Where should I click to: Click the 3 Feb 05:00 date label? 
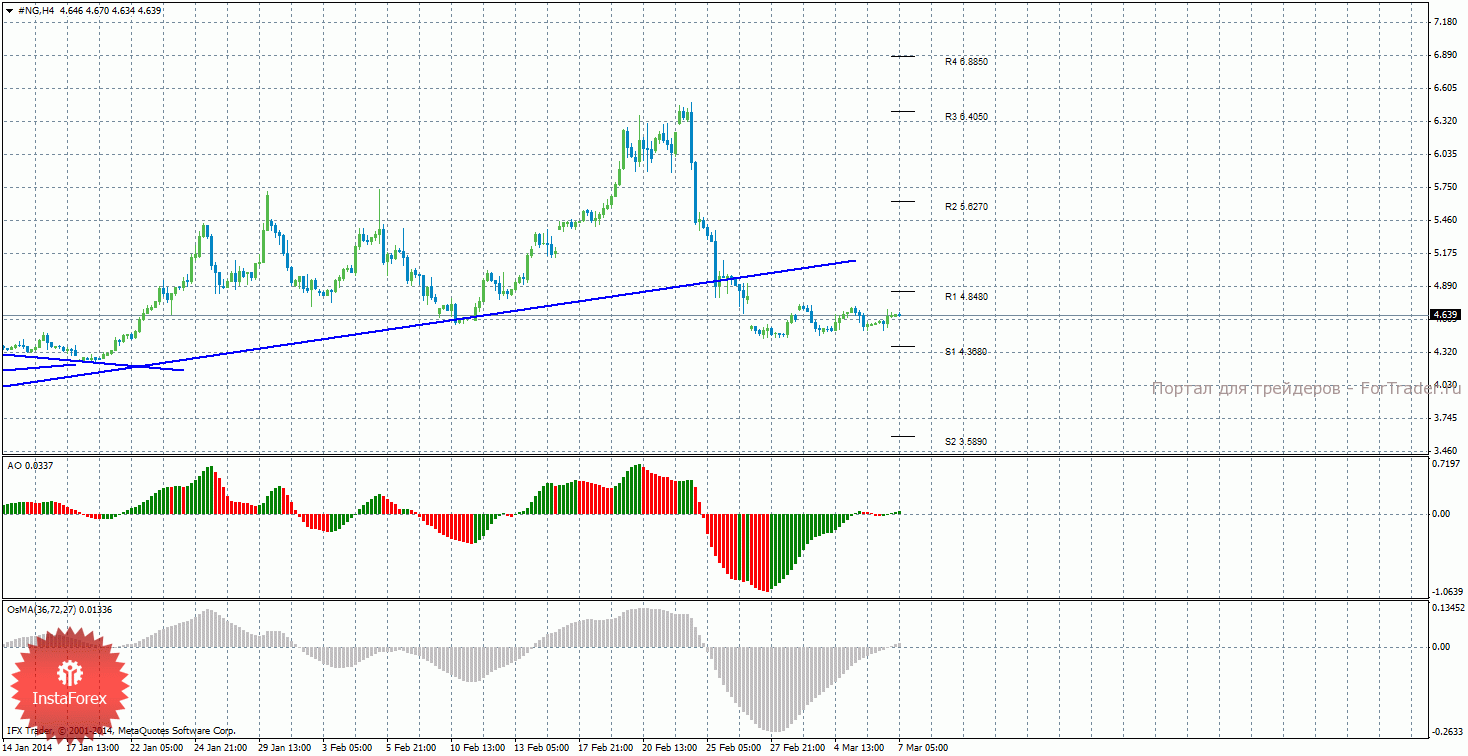pos(346,747)
